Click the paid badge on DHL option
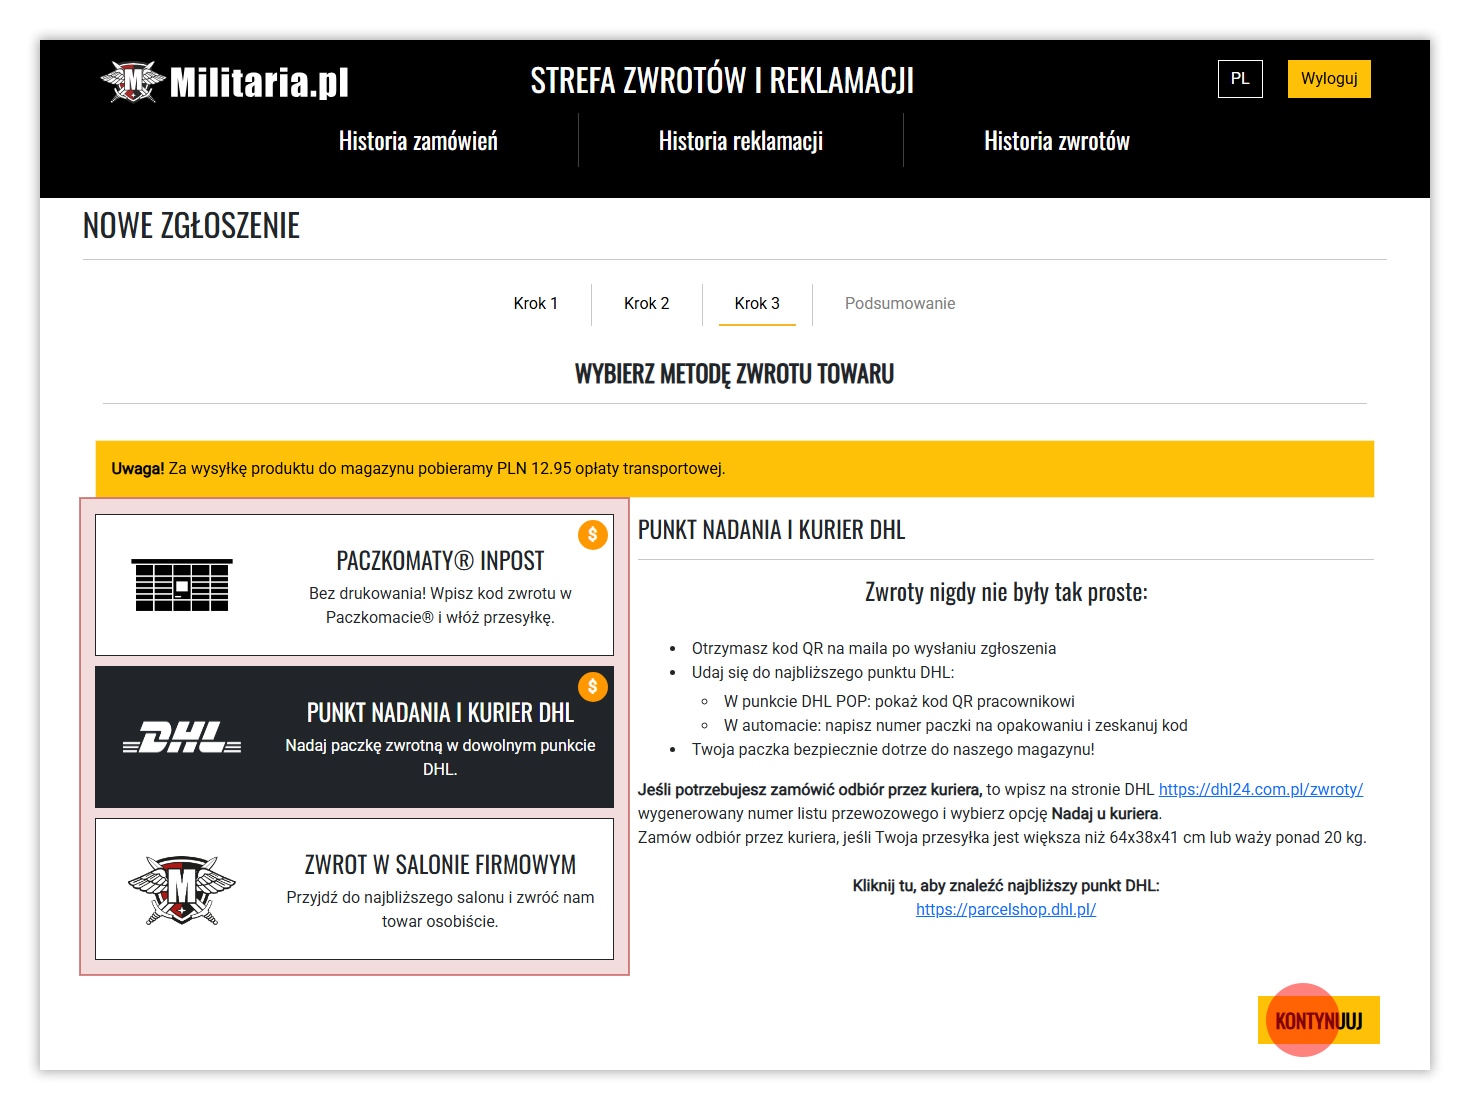This screenshot has width=1470, height=1110. pyautogui.click(x=593, y=687)
